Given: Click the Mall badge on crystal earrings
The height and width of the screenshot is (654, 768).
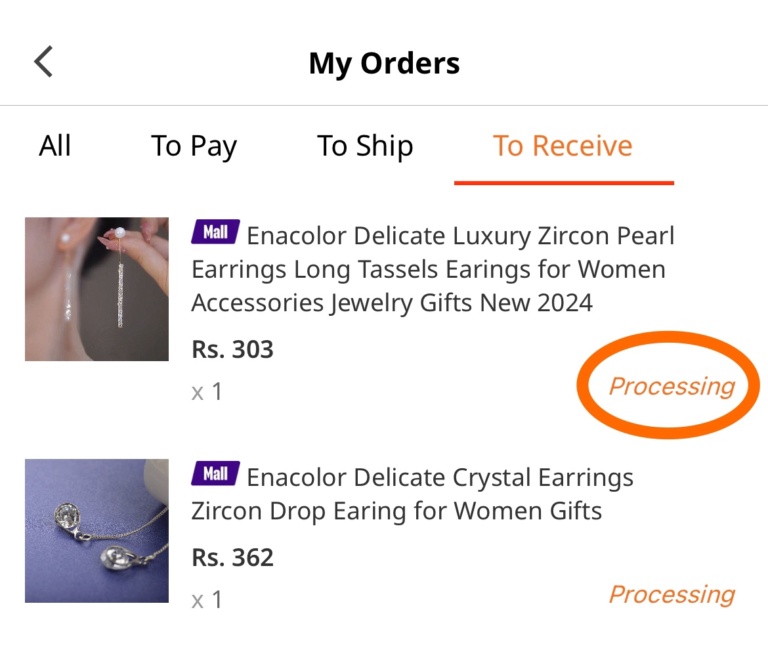Looking at the screenshot, I should click(x=215, y=473).
